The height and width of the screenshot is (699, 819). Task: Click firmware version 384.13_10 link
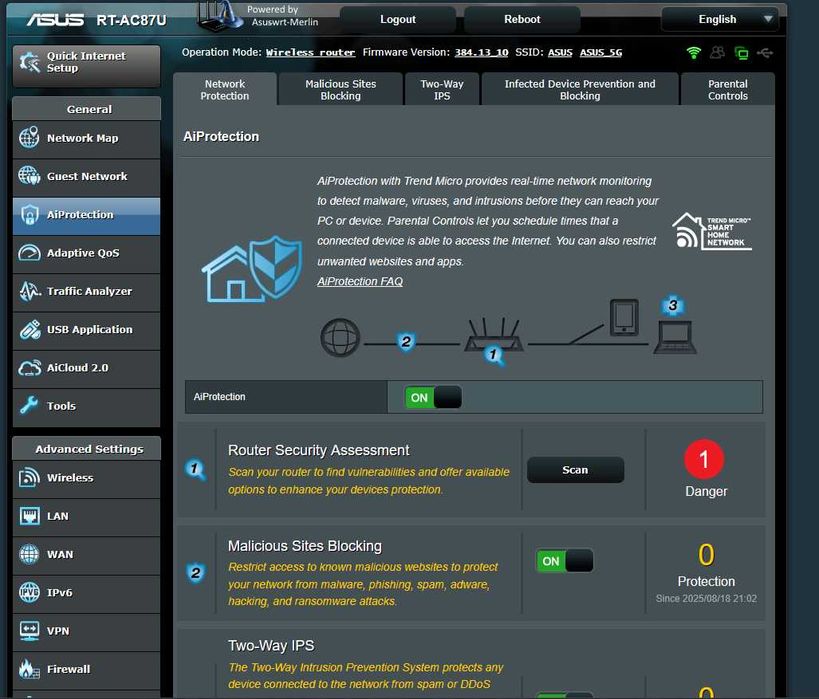tap(481, 53)
